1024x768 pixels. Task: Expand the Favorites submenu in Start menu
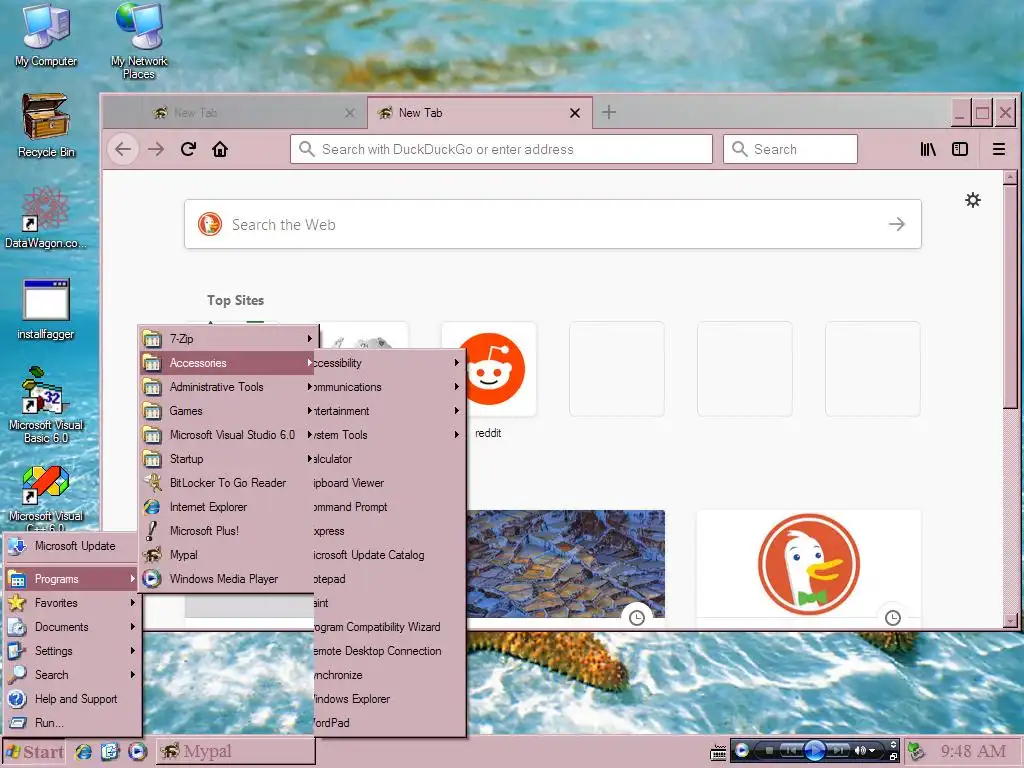tap(72, 603)
